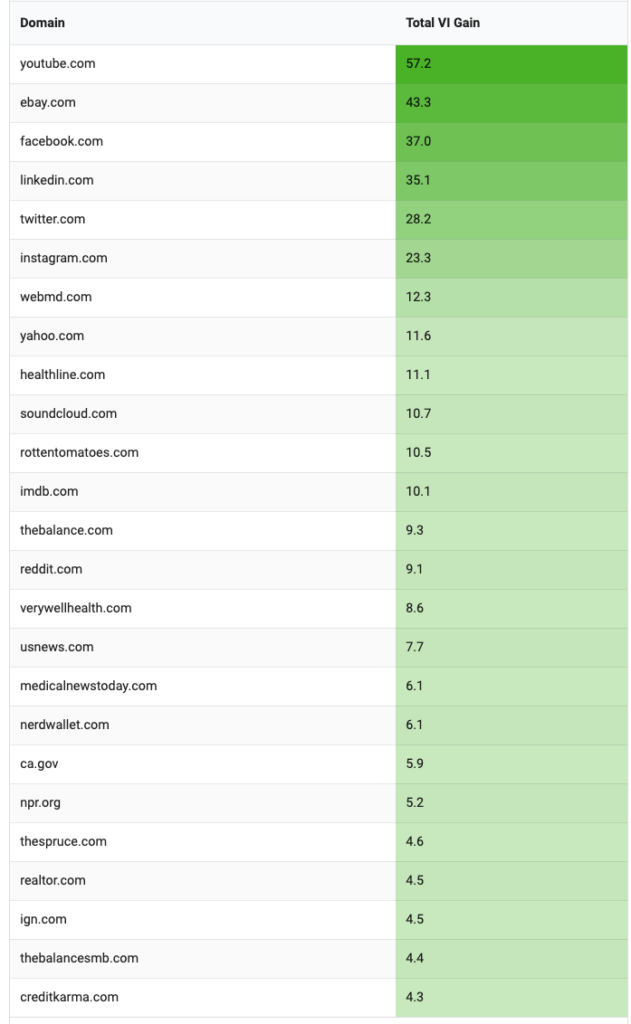Click the 37.0 gain value cell
This screenshot has height=1024, width=631.
[510, 141]
